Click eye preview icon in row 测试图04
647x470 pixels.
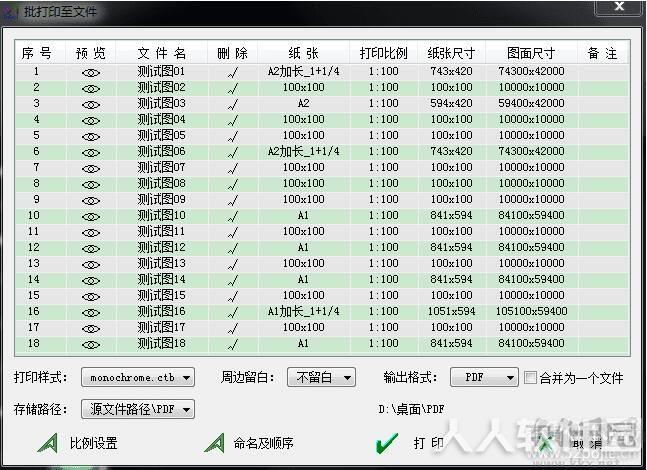click(x=91, y=121)
